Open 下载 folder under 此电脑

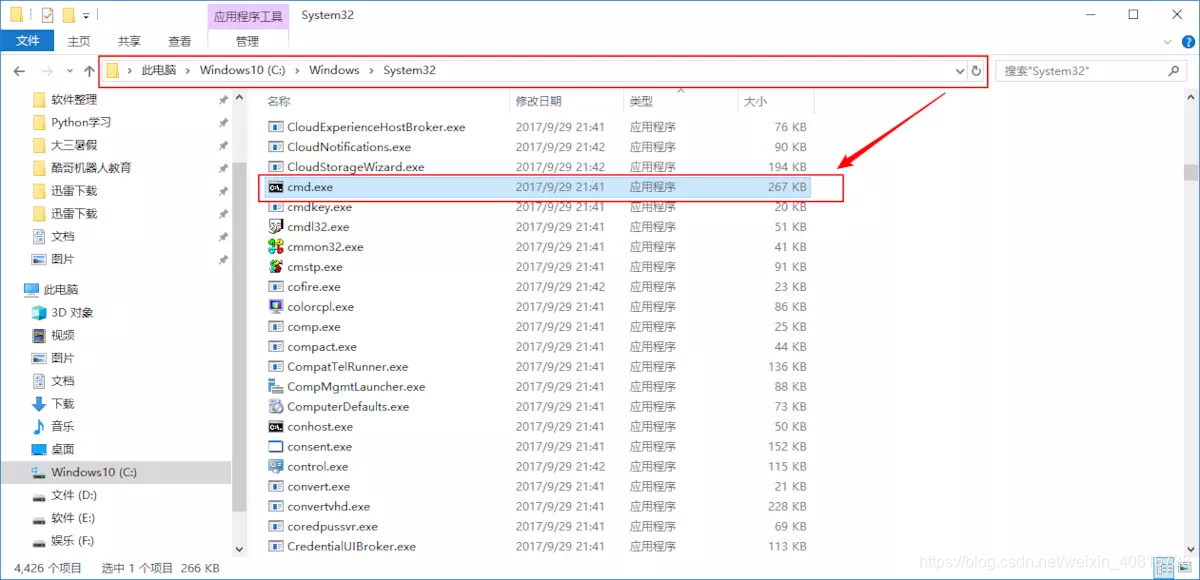click(63, 404)
